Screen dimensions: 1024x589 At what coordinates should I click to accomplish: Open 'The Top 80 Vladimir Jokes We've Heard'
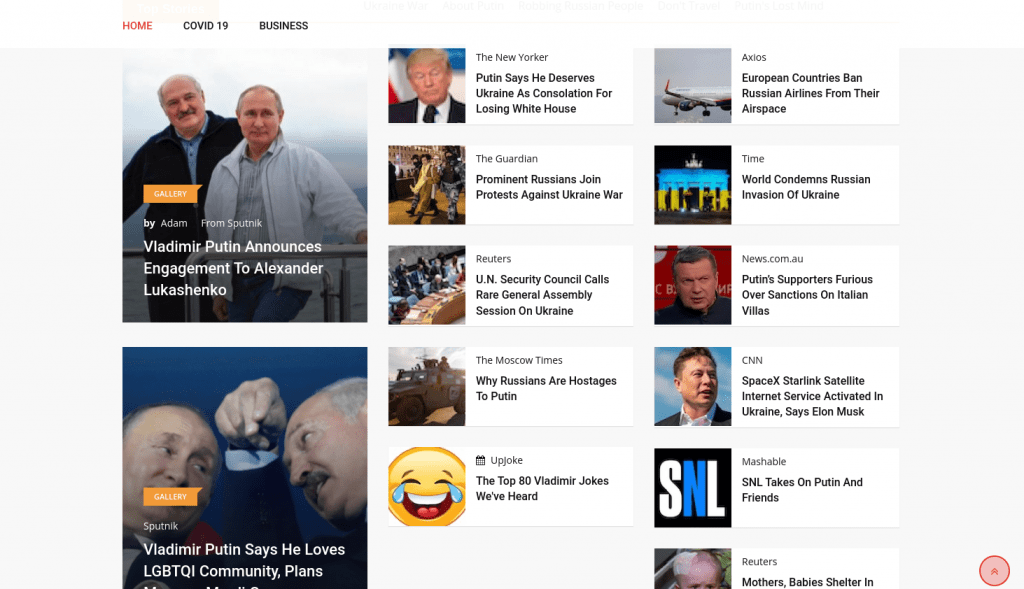click(542, 488)
